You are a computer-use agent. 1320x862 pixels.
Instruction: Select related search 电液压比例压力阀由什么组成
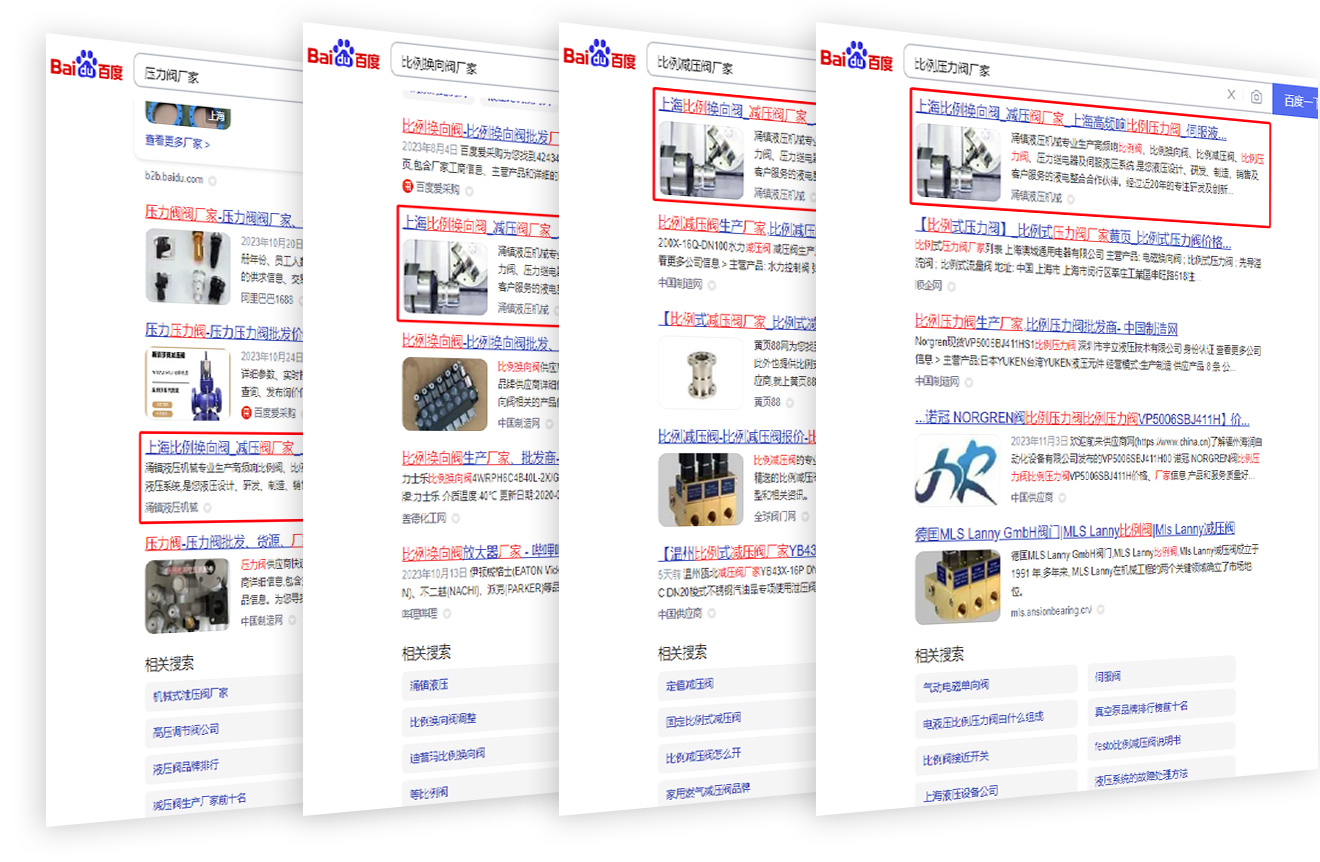pos(996,719)
